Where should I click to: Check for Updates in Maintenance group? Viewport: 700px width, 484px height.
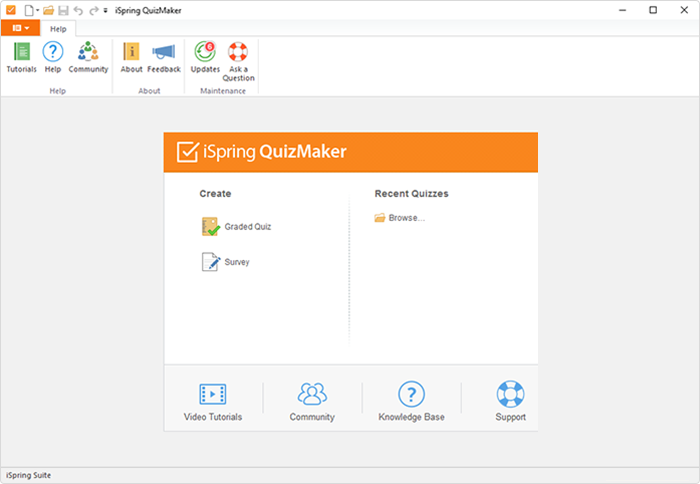(205, 57)
